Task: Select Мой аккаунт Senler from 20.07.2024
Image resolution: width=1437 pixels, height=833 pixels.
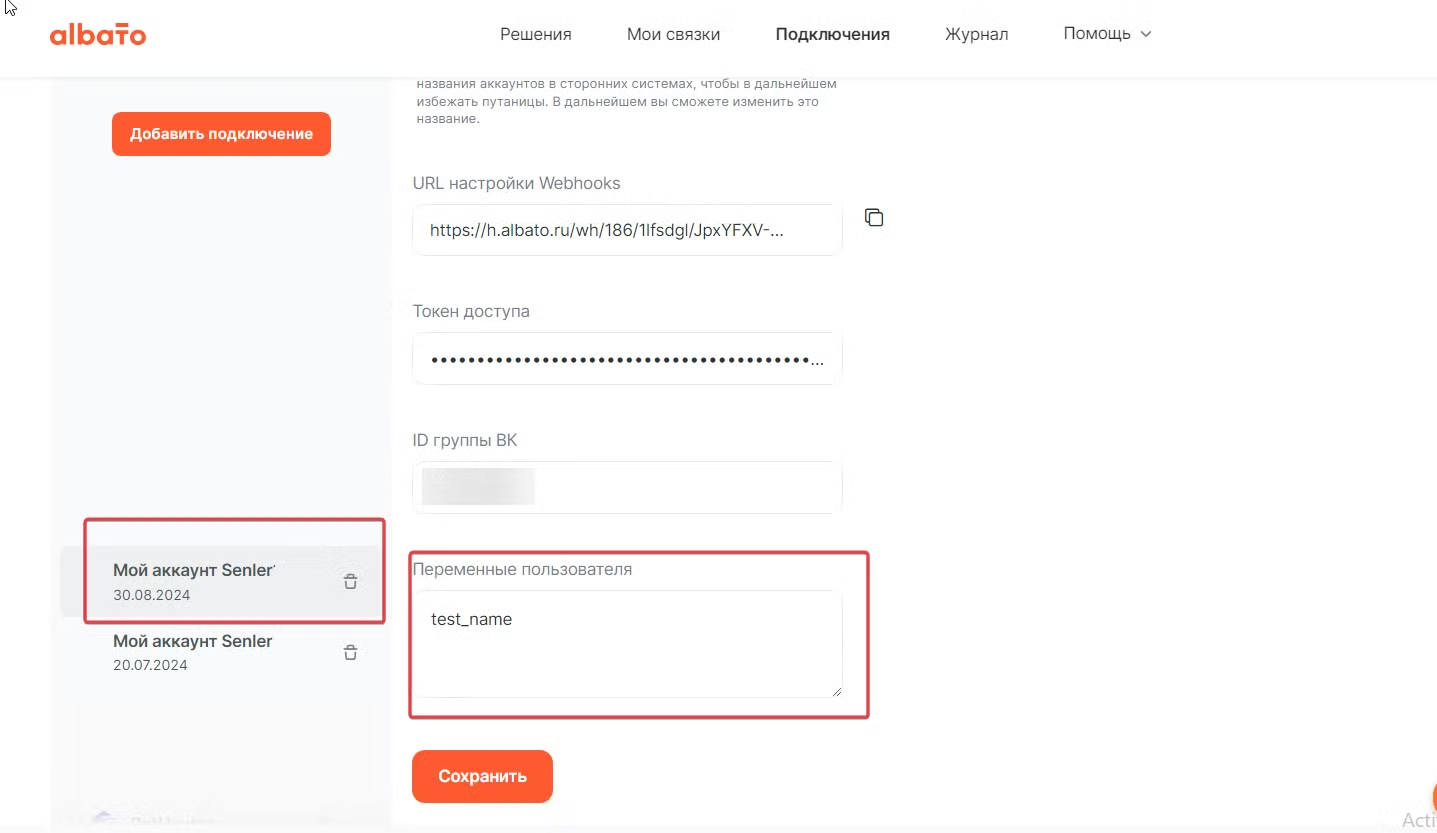Action: [193, 651]
